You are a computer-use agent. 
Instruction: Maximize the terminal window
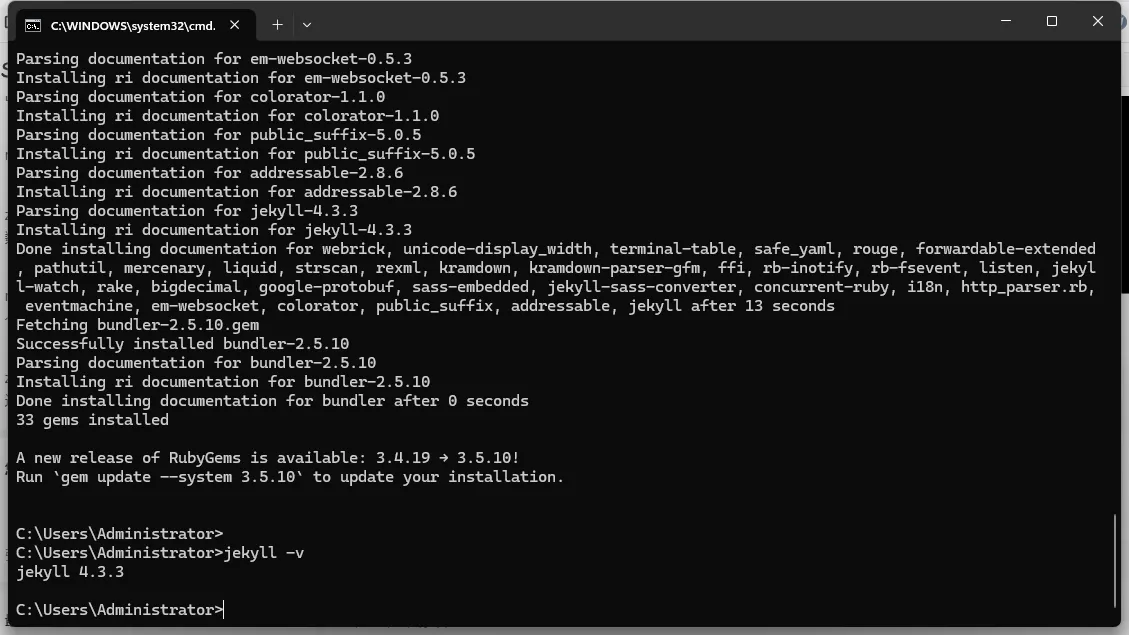1052,21
